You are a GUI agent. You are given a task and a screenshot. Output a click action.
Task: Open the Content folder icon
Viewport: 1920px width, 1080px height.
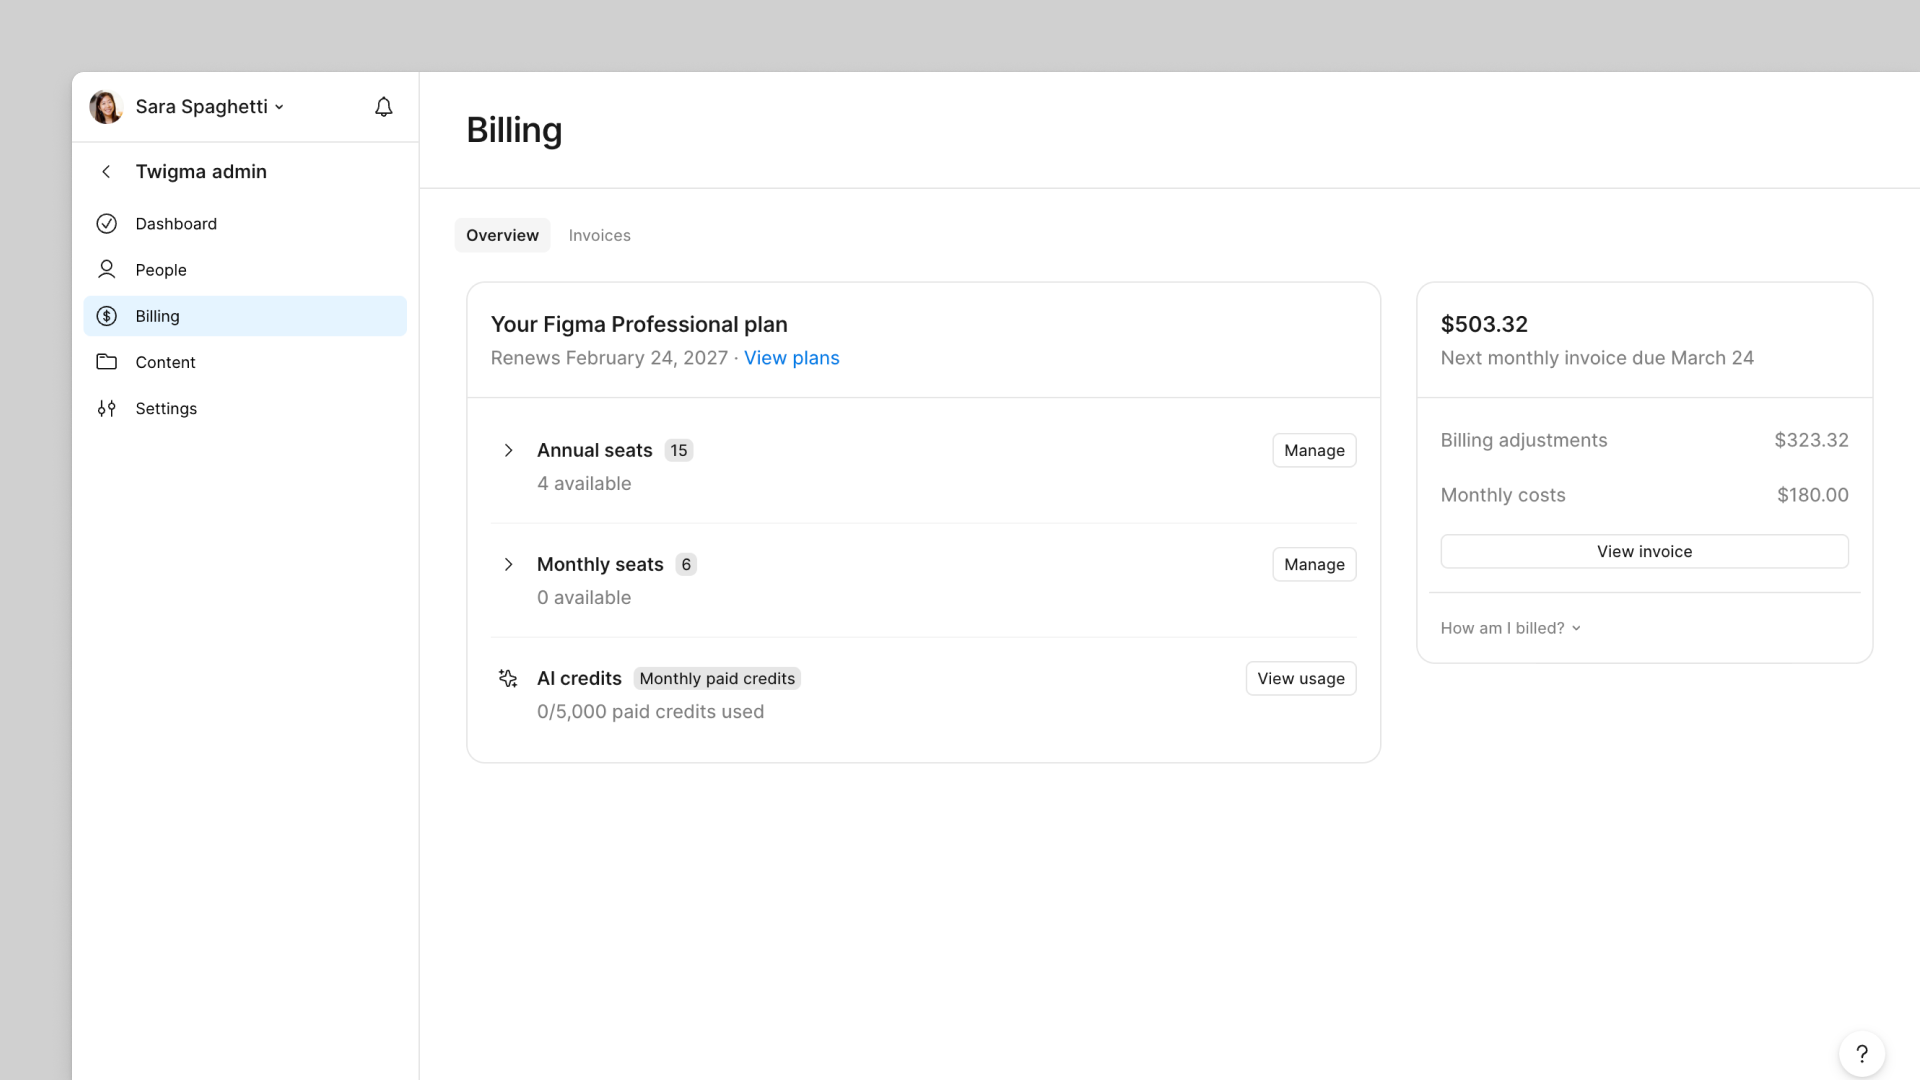point(106,361)
